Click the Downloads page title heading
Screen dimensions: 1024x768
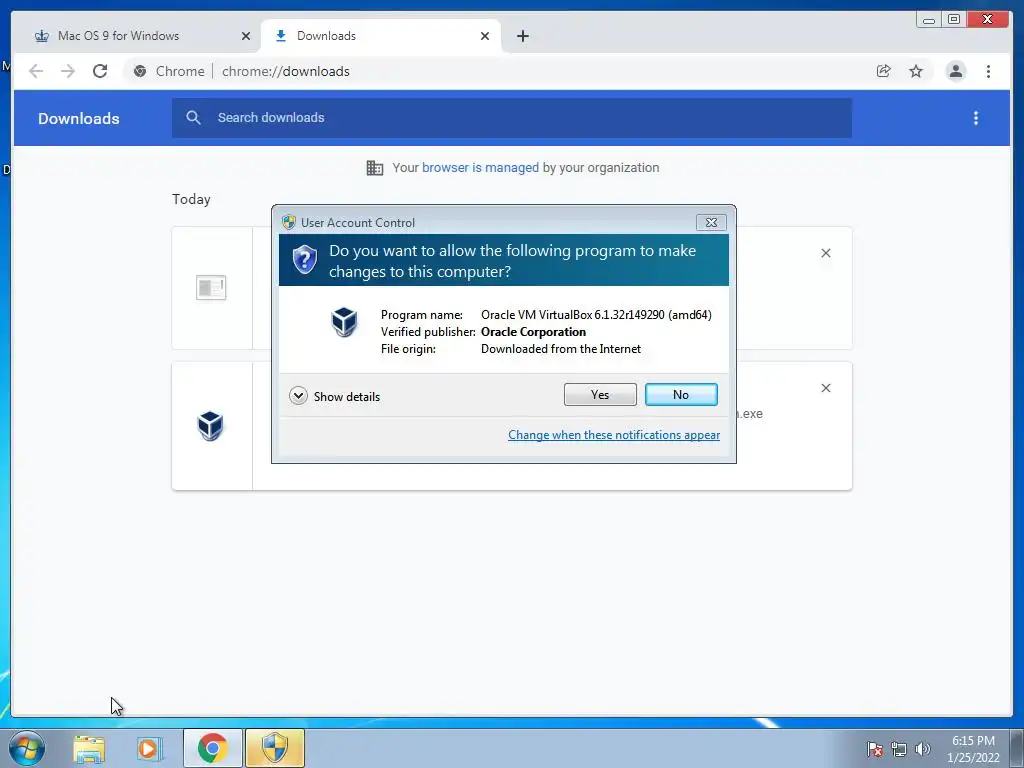point(78,119)
